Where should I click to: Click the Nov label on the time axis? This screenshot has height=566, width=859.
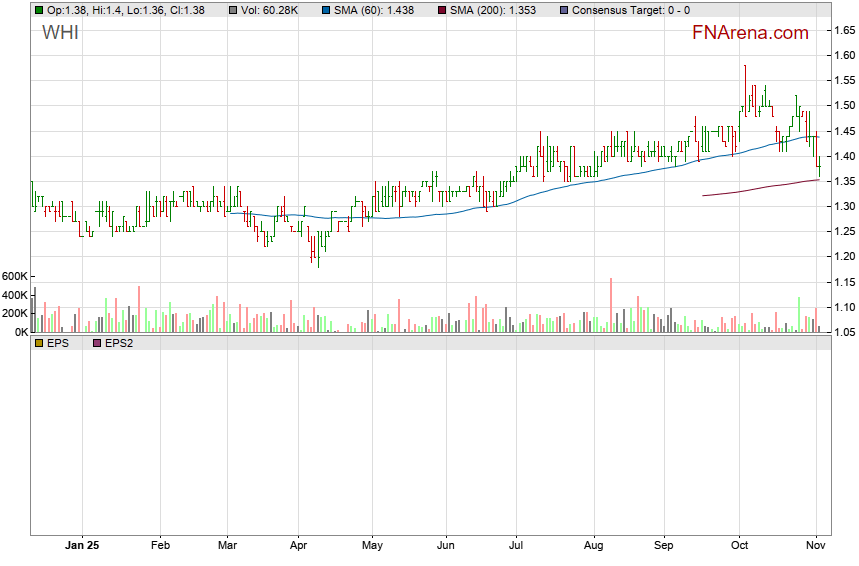(816, 546)
